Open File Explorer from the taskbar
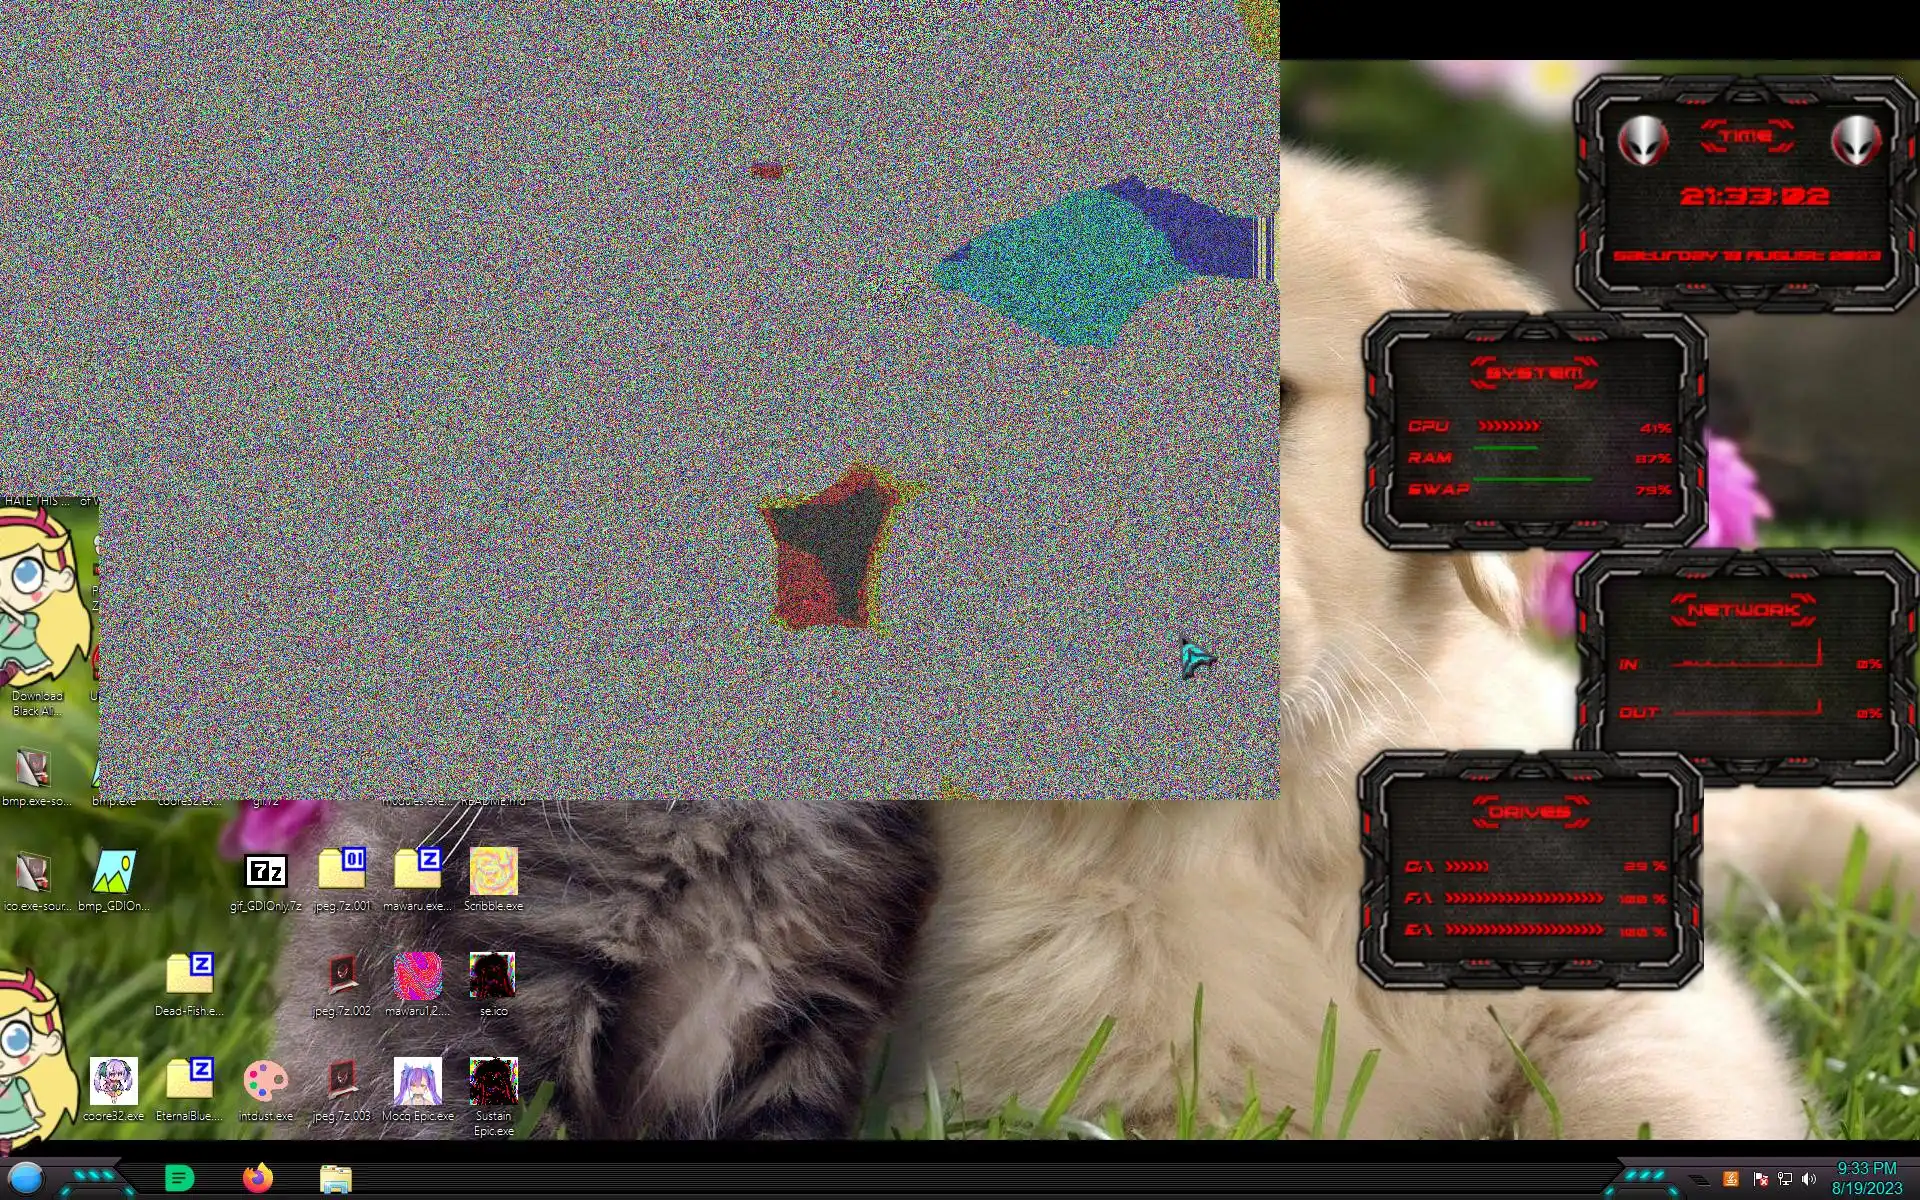The width and height of the screenshot is (1920, 1200). 336,1179
